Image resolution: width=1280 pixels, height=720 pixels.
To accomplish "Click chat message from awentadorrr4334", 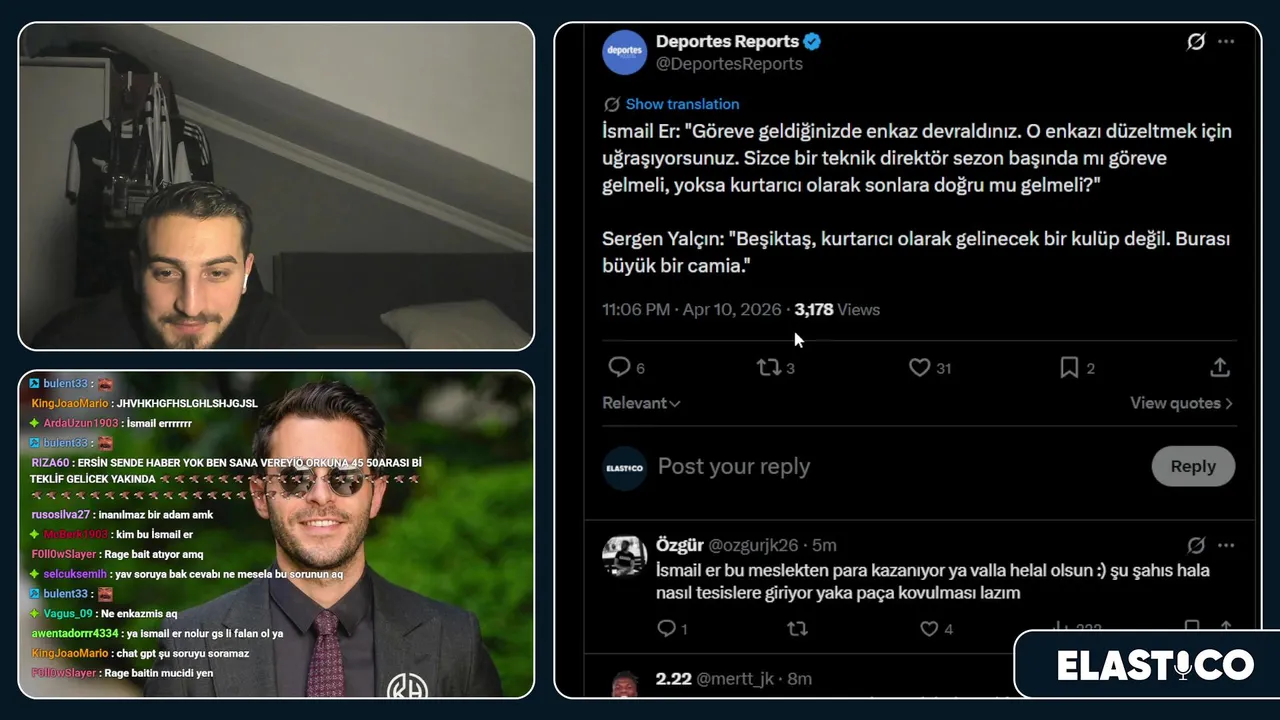I will tap(157, 633).
